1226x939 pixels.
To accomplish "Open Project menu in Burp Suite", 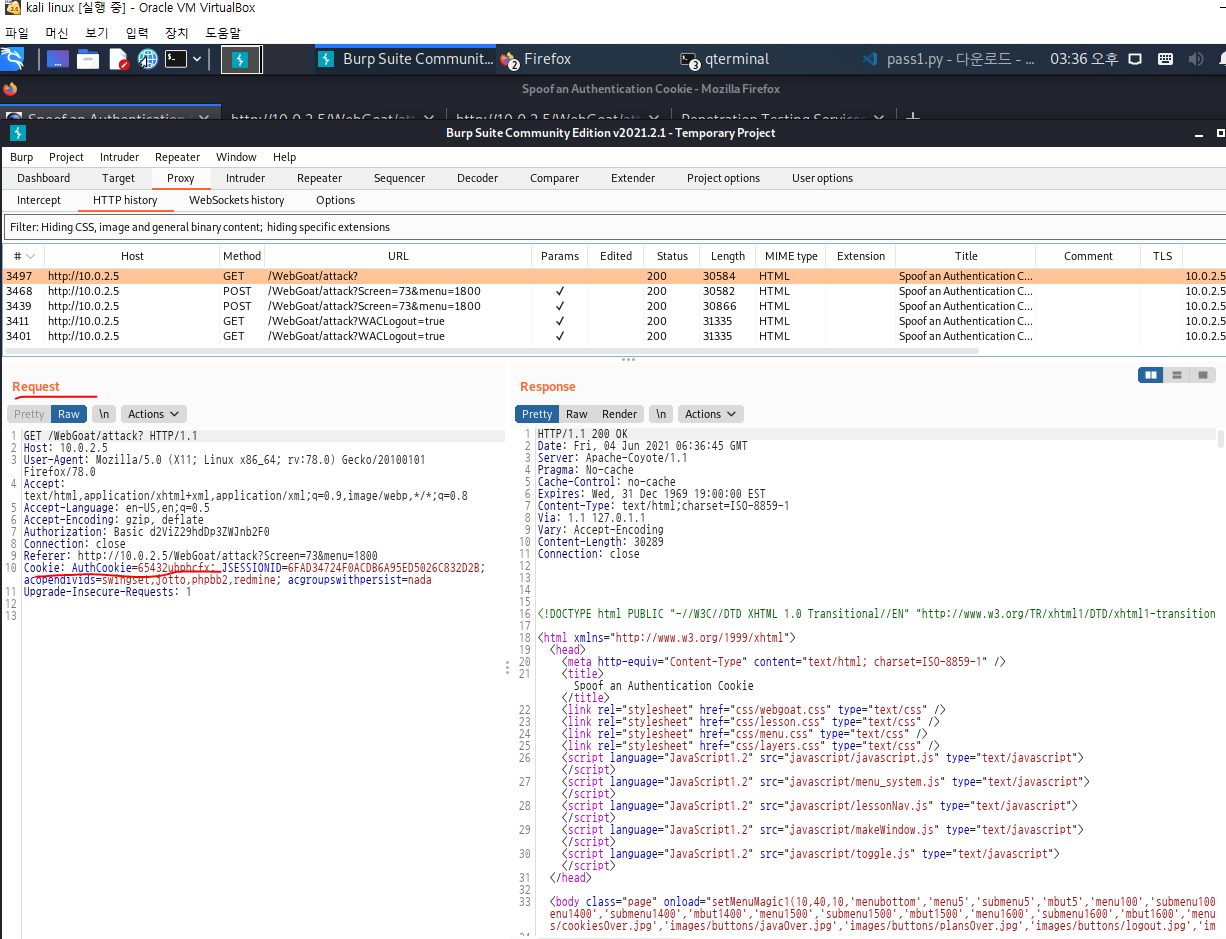I will [x=66, y=157].
